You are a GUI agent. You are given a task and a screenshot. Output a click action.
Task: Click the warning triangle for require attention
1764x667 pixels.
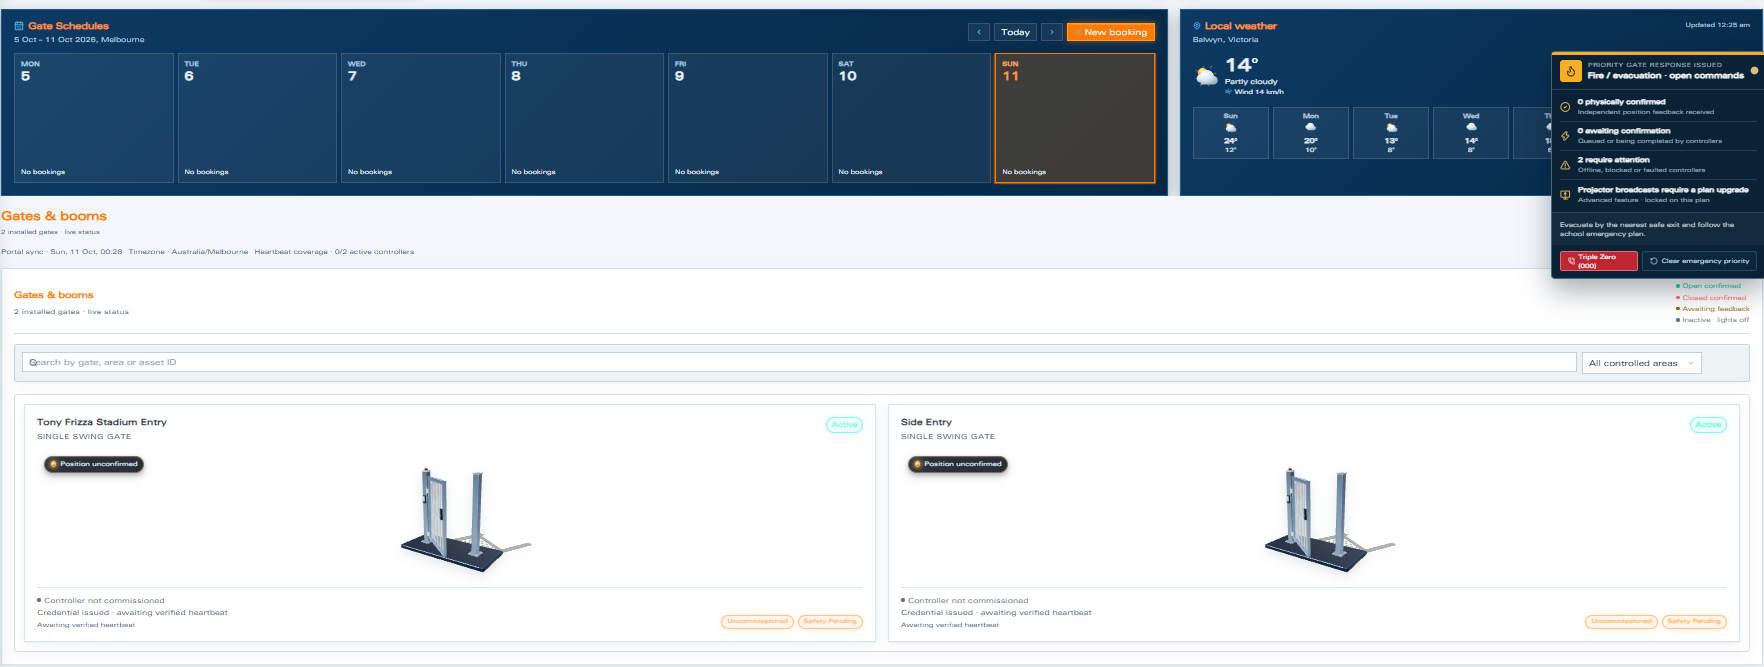pyautogui.click(x=1565, y=165)
